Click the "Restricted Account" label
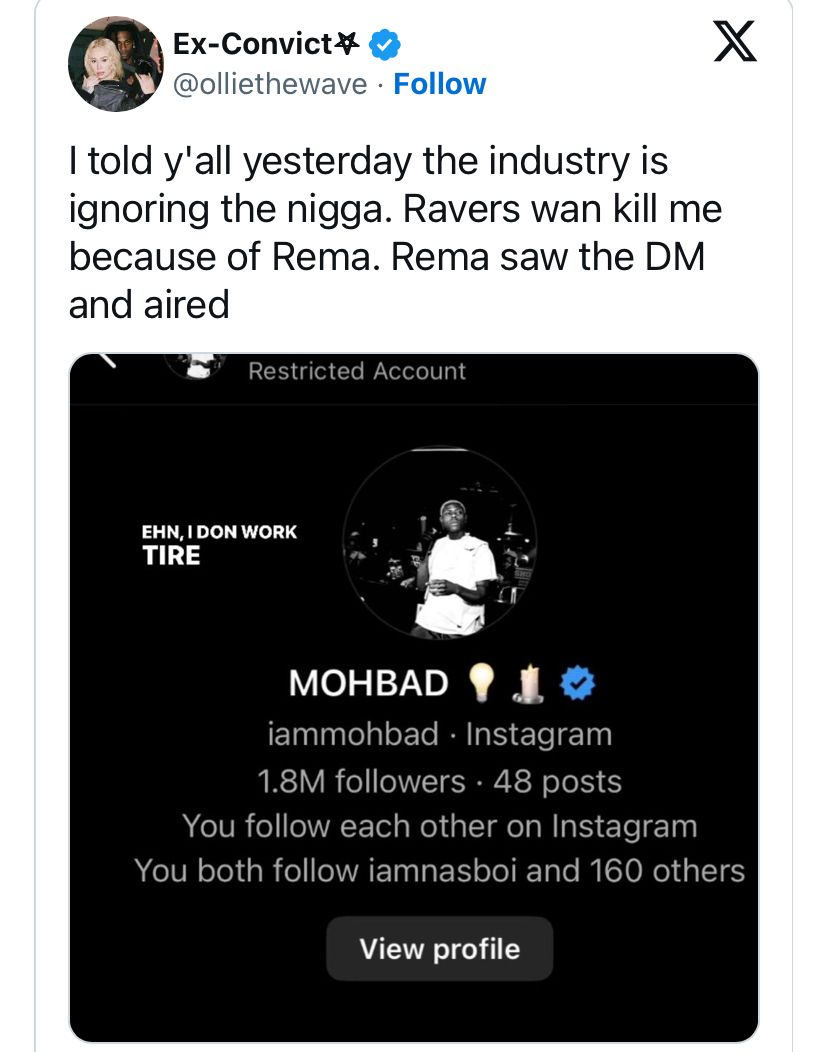828x1052 pixels. point(357,371)
